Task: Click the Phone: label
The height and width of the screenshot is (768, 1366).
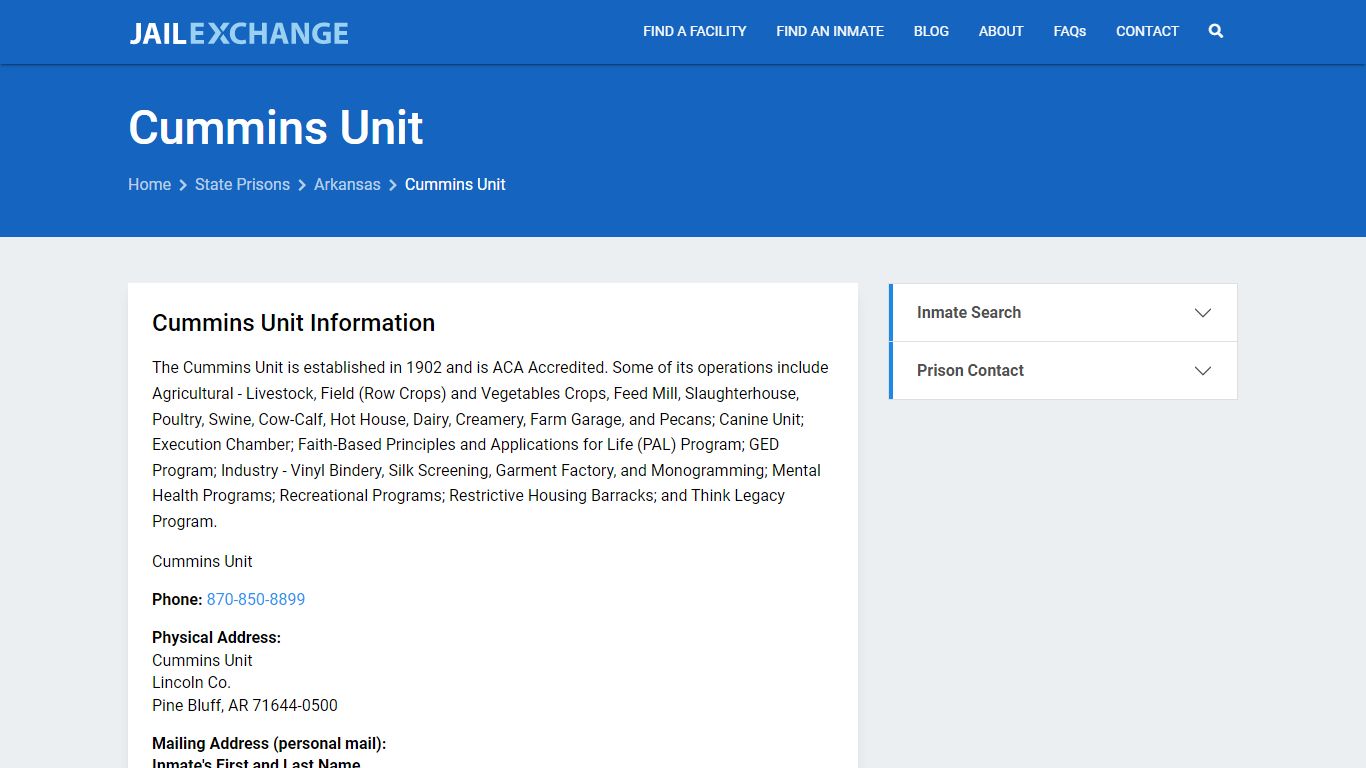Action: pyautogui.click(x=177, y=600)
